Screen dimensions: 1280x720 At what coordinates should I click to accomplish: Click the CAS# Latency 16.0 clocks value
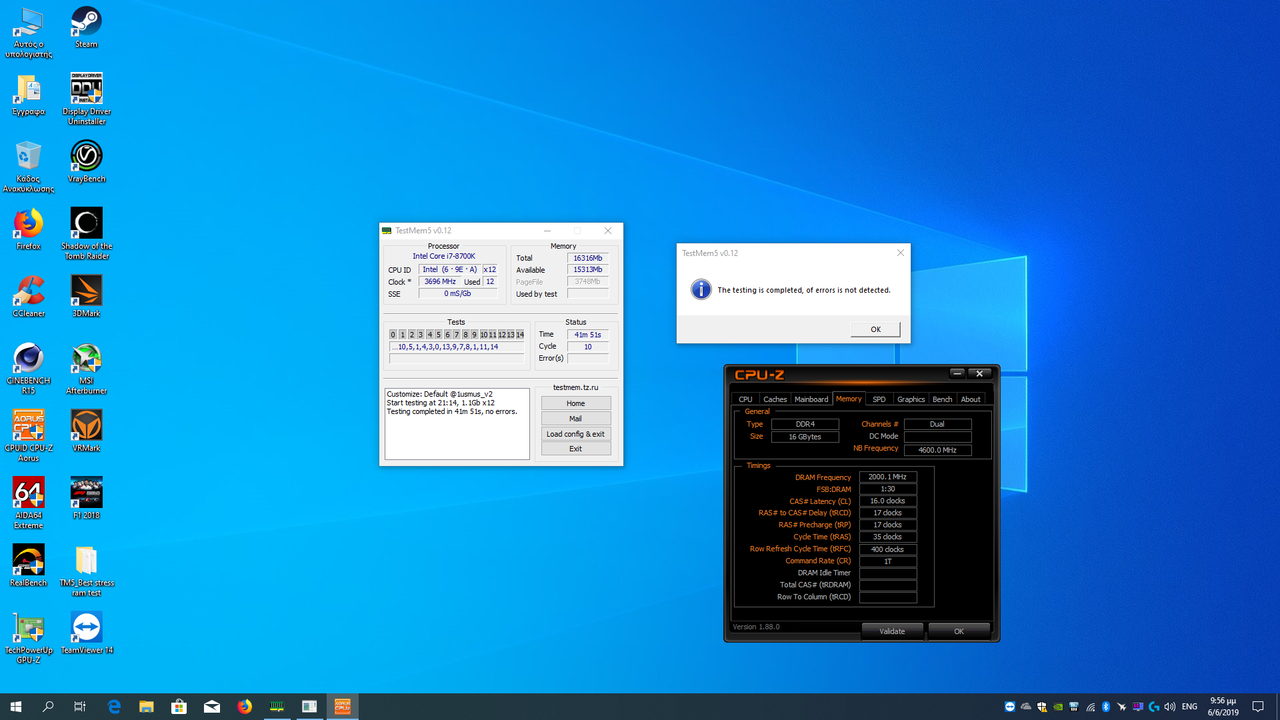pyautogui.click(x=888, y=501)
